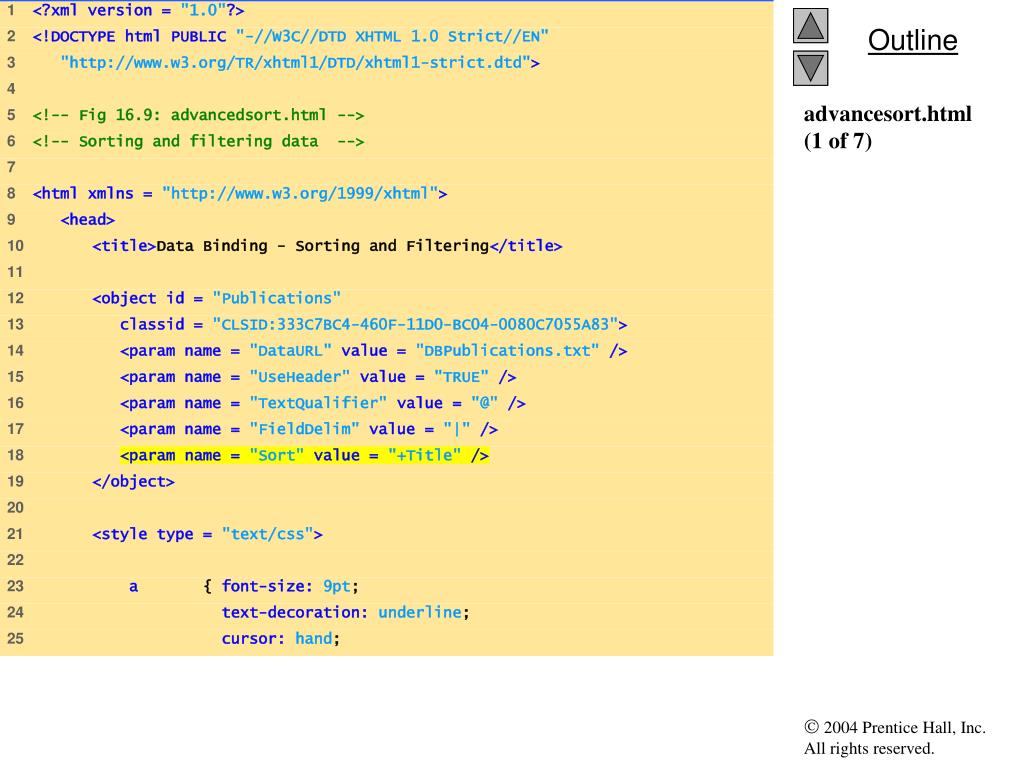Select the TextQualifier param line
The image size is (1024, 768).
(323, 403)
